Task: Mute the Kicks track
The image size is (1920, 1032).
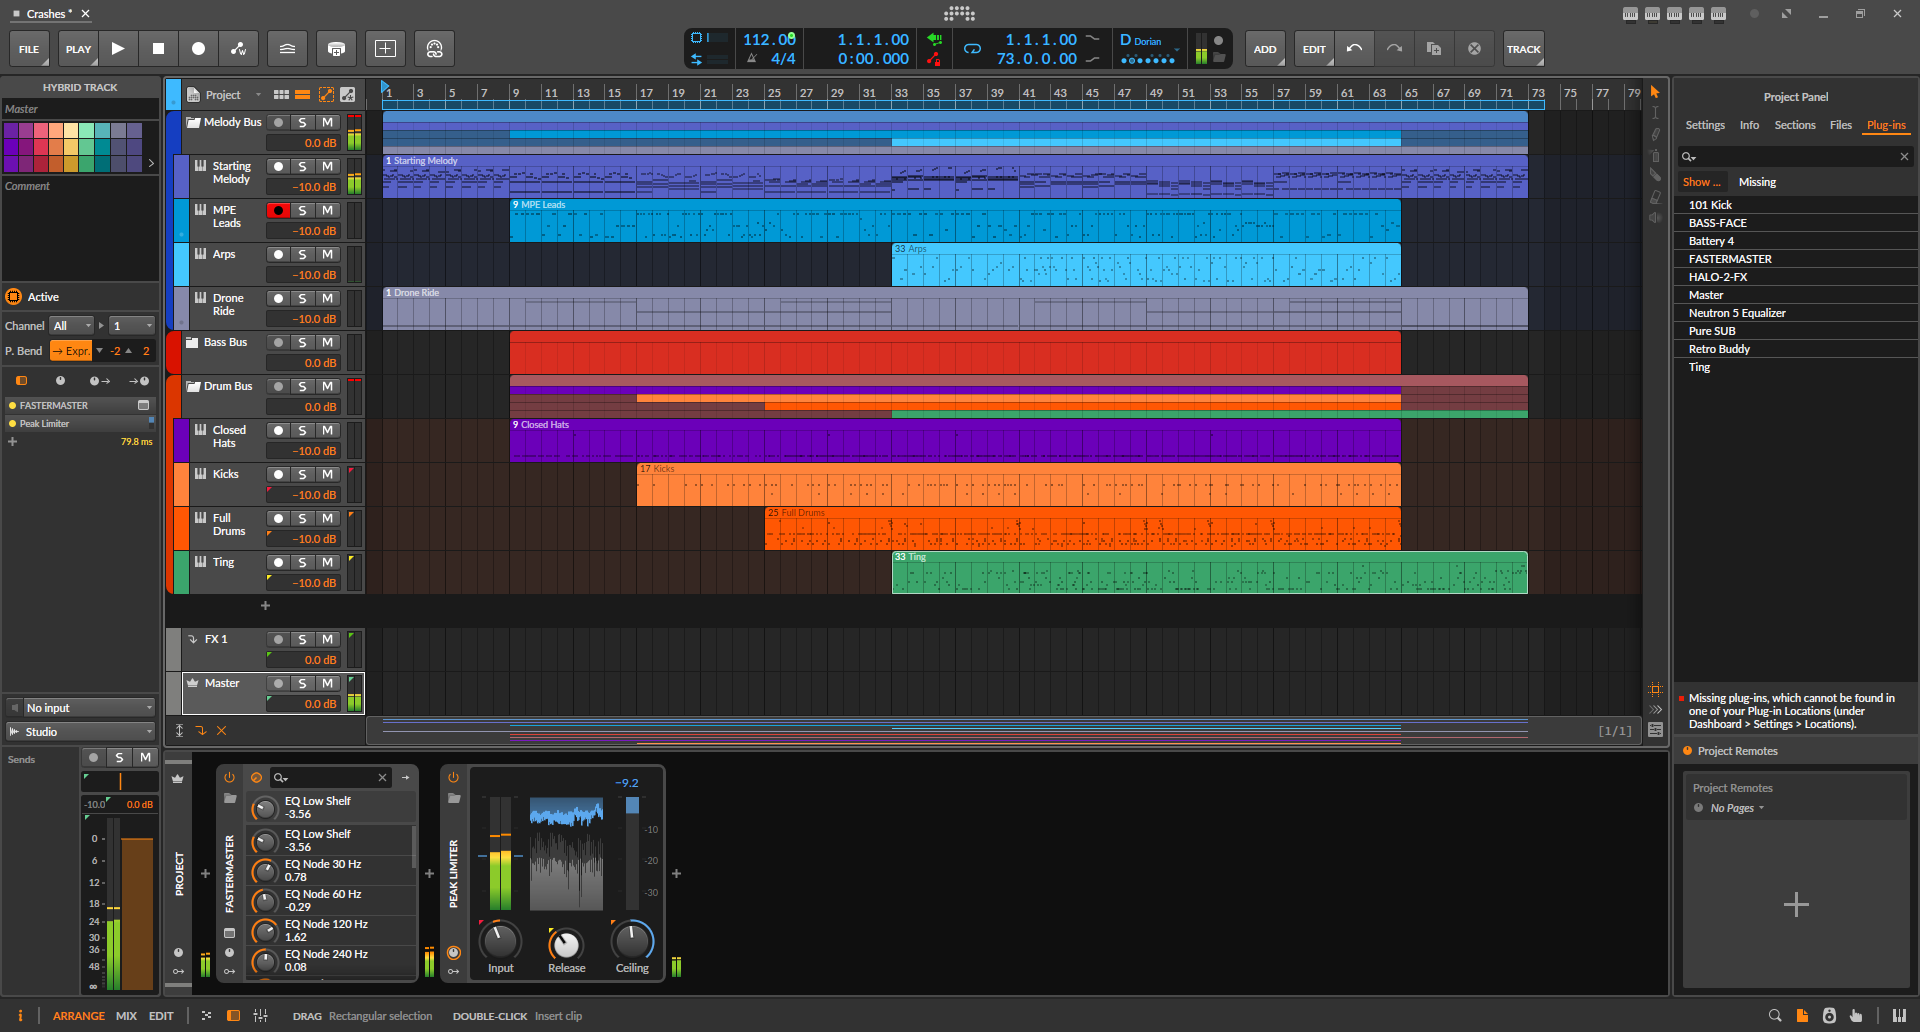Action: 327,474
